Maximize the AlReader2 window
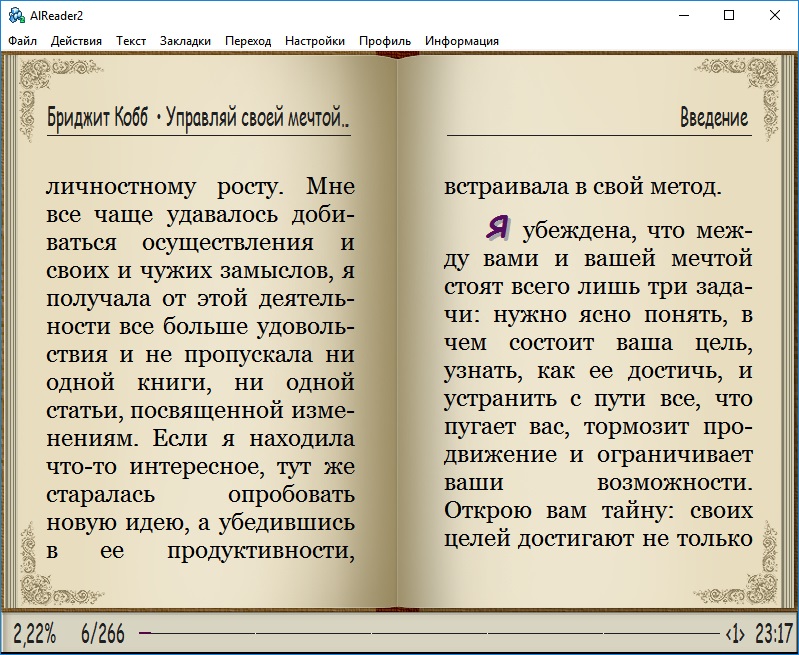This screenshot has height=655, width=799. click(729, 15)
